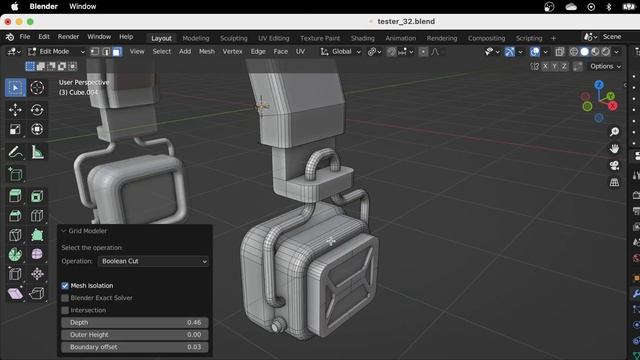Open the editor type dropdown

point(14,52)
